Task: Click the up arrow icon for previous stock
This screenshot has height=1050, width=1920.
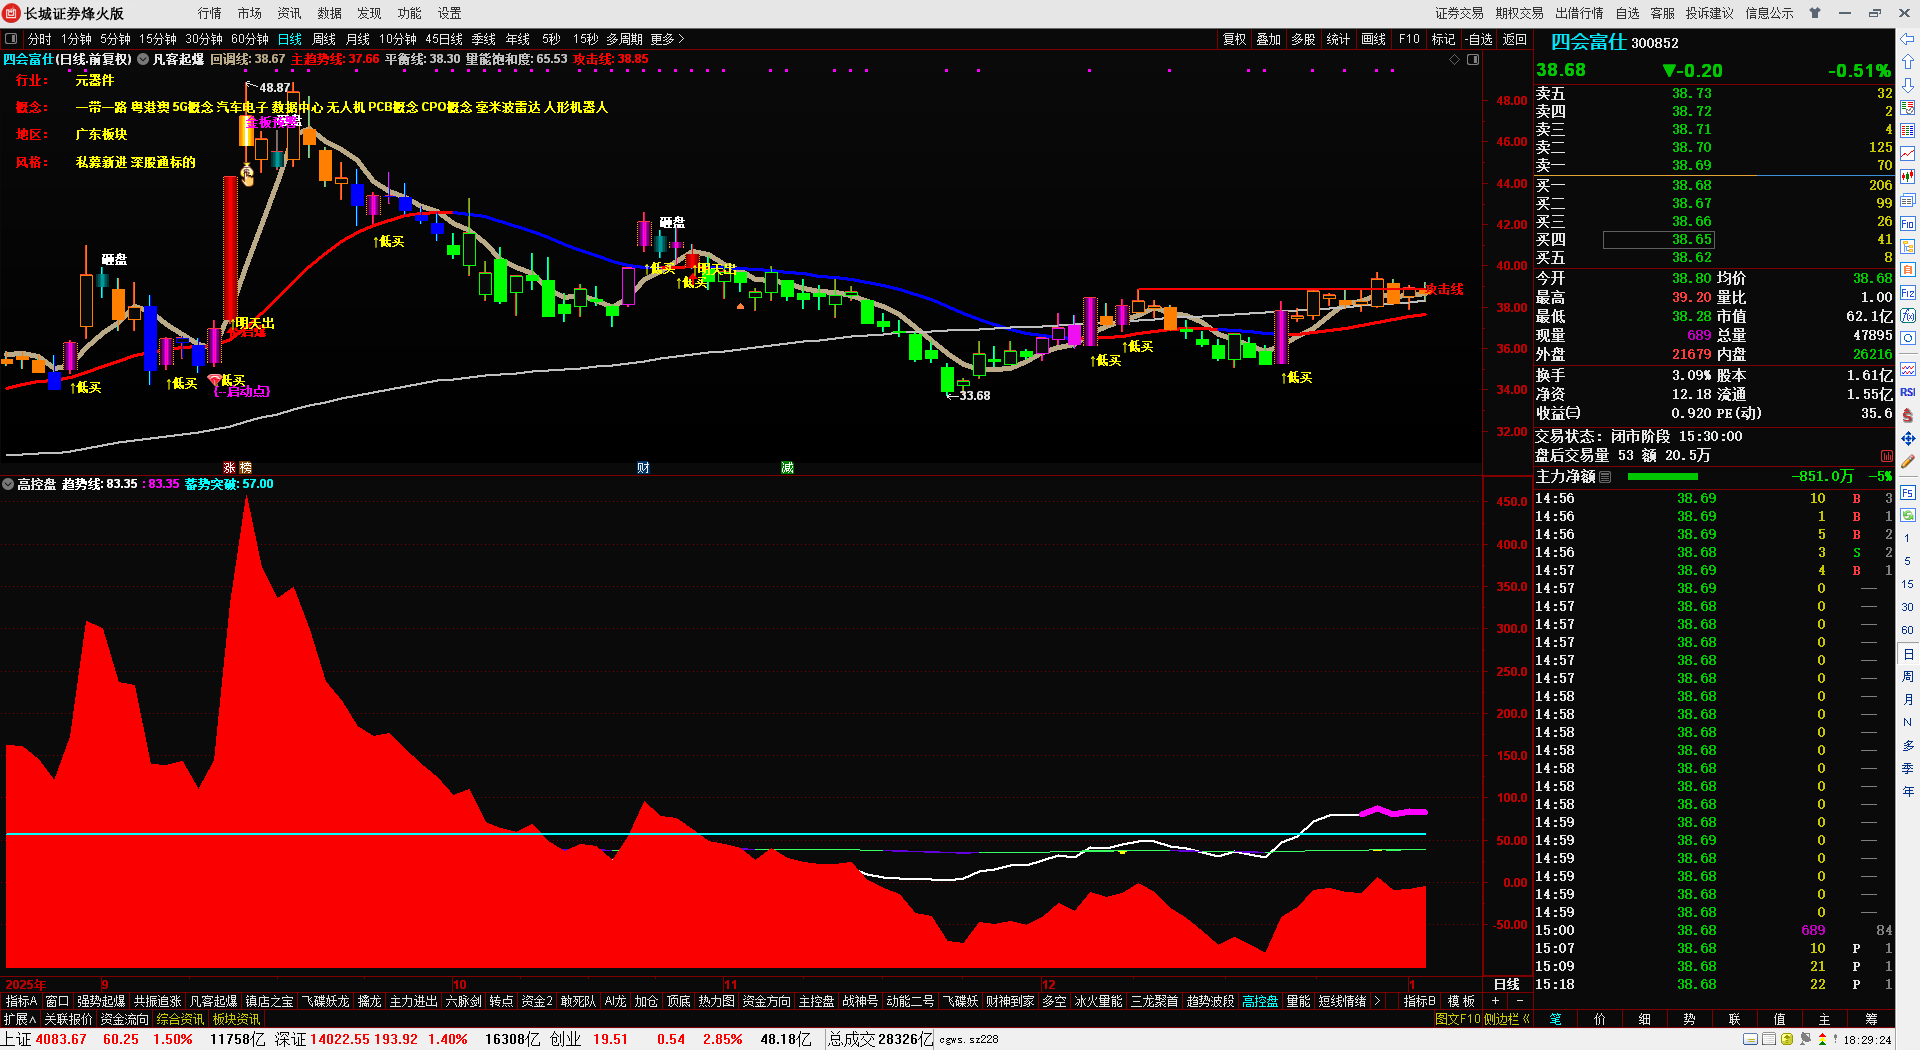Action: (1908, 62)
